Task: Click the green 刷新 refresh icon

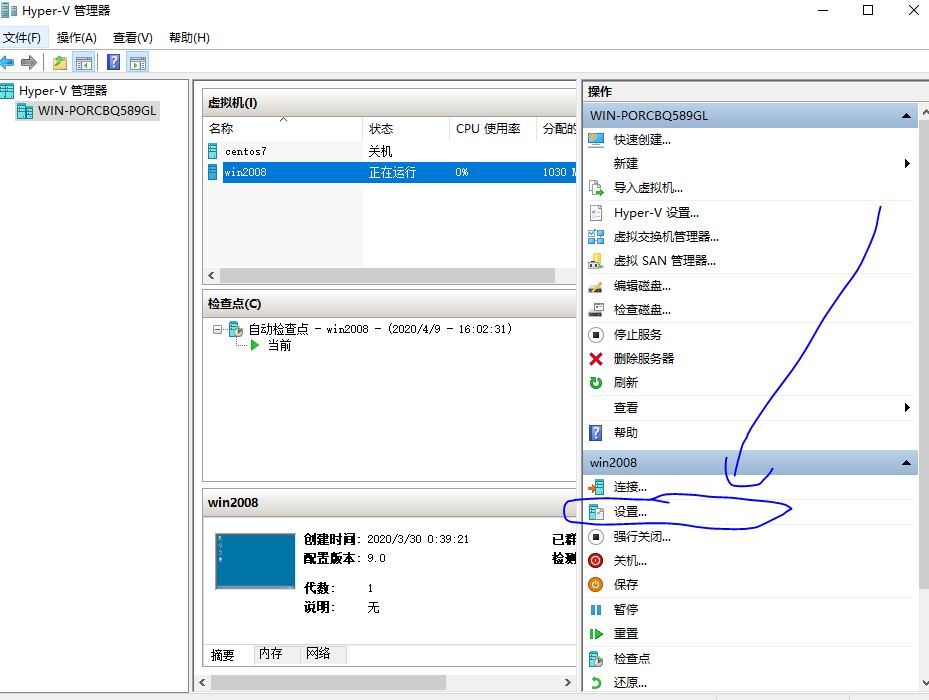Action: [x=596, y=383]
